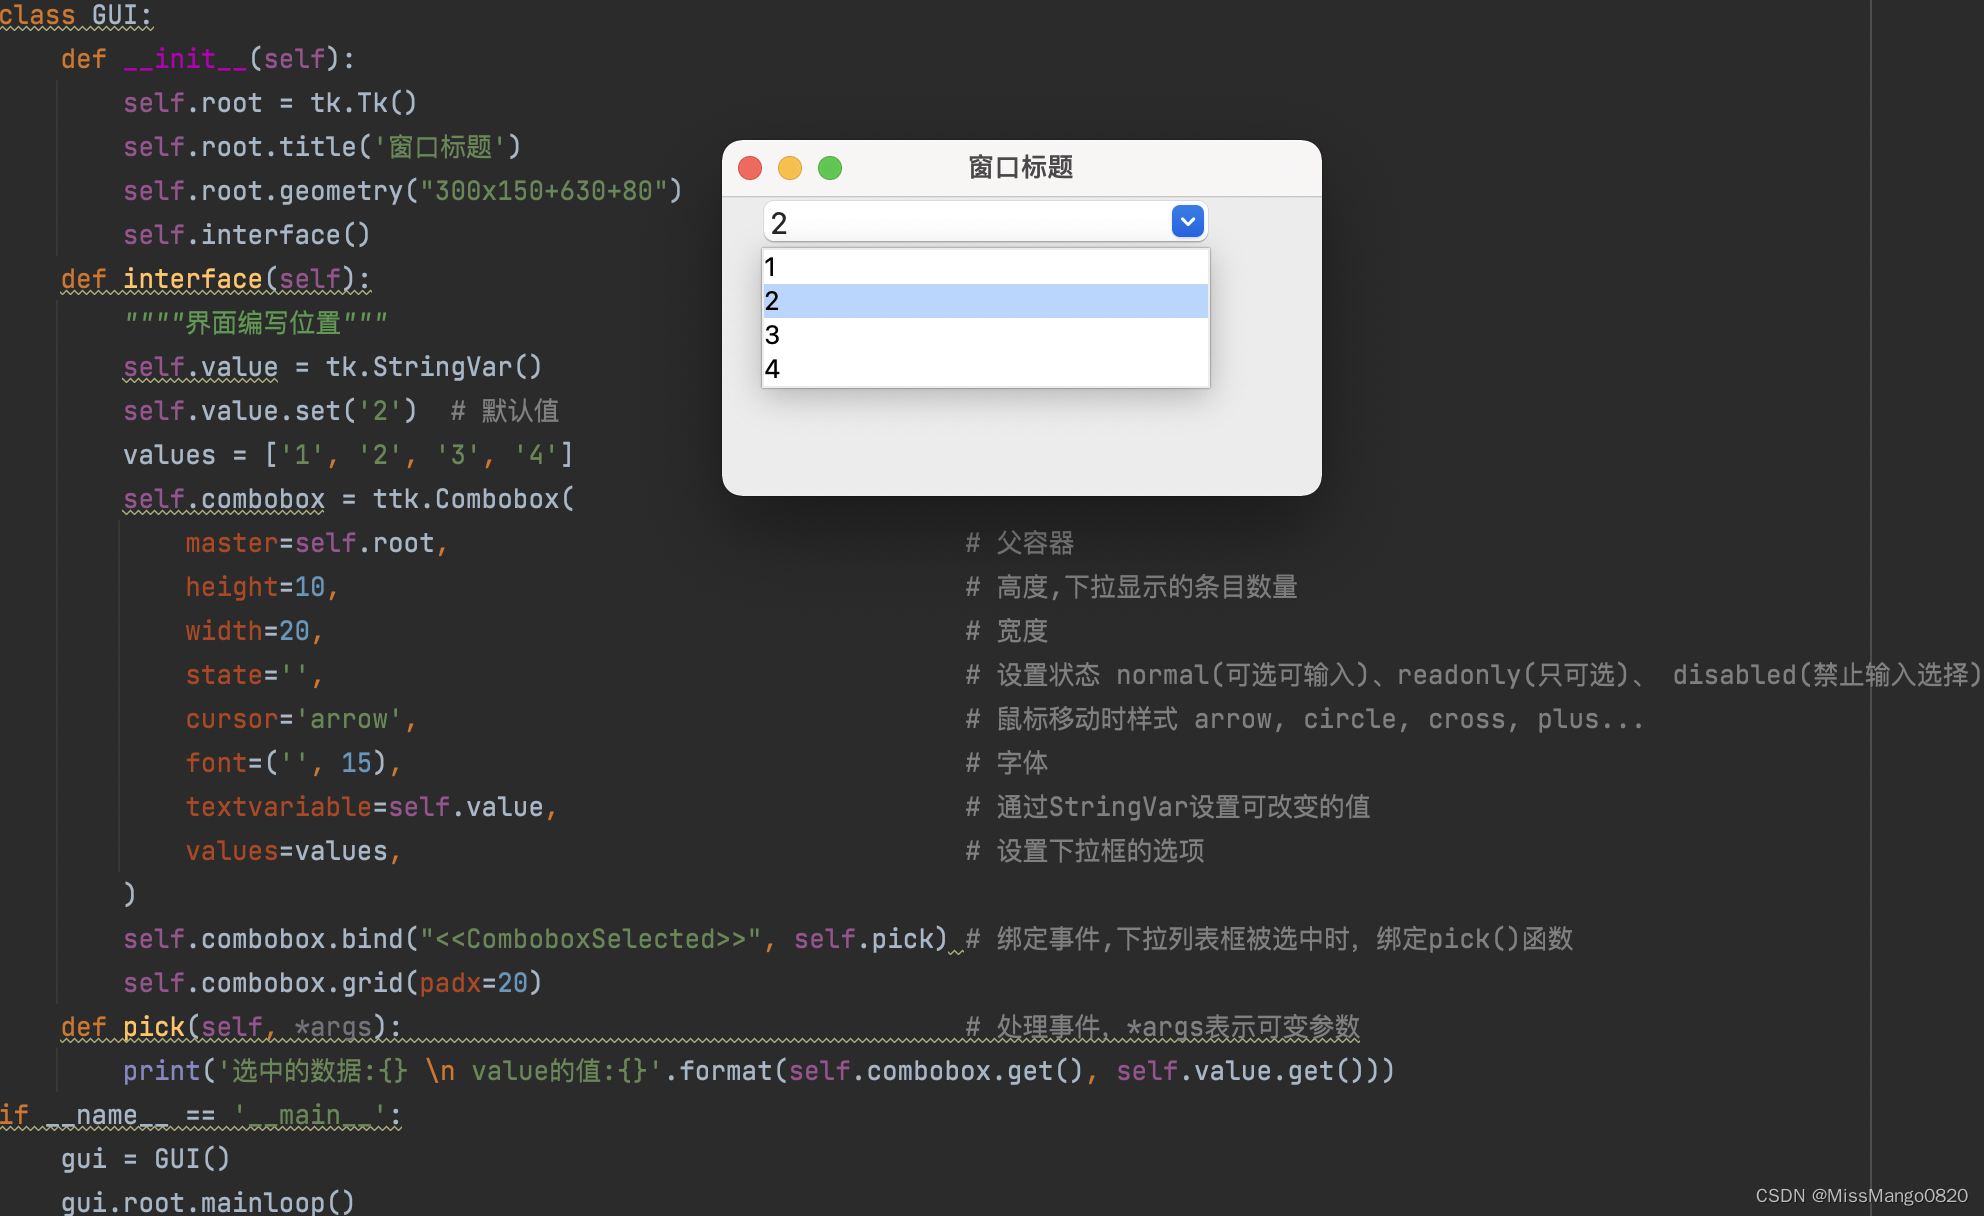Click the CSDN @MissMango0820 credit text
This screenshot has width=1984, height=1216.
pyautogui.click(x=1861, y=1196)
